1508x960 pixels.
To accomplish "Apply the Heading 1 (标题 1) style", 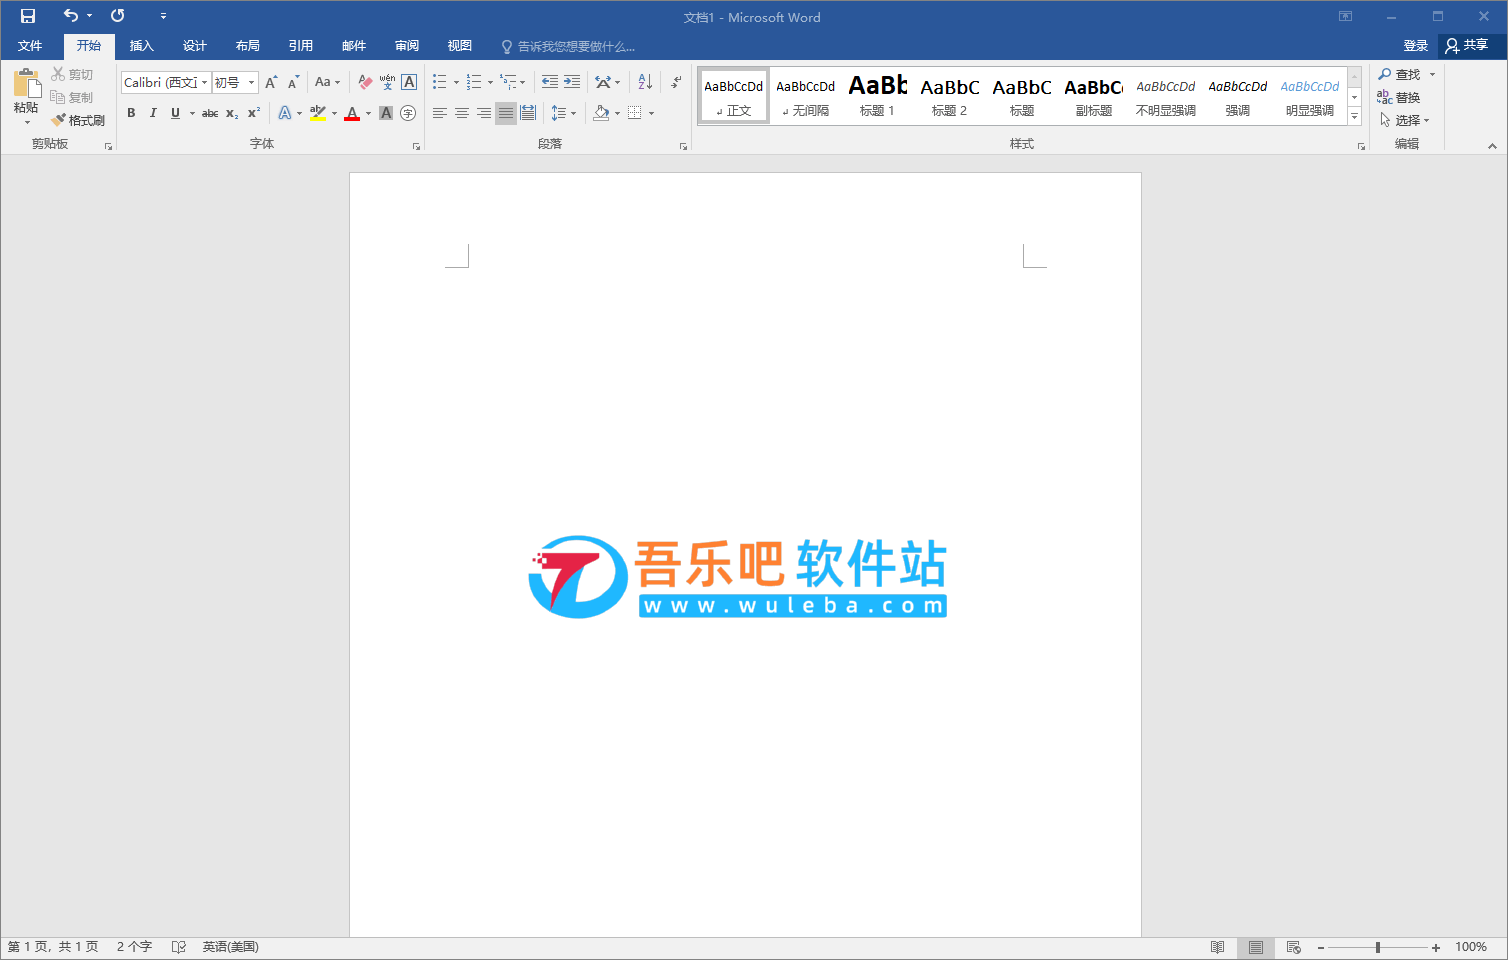I will pos(878,96).
